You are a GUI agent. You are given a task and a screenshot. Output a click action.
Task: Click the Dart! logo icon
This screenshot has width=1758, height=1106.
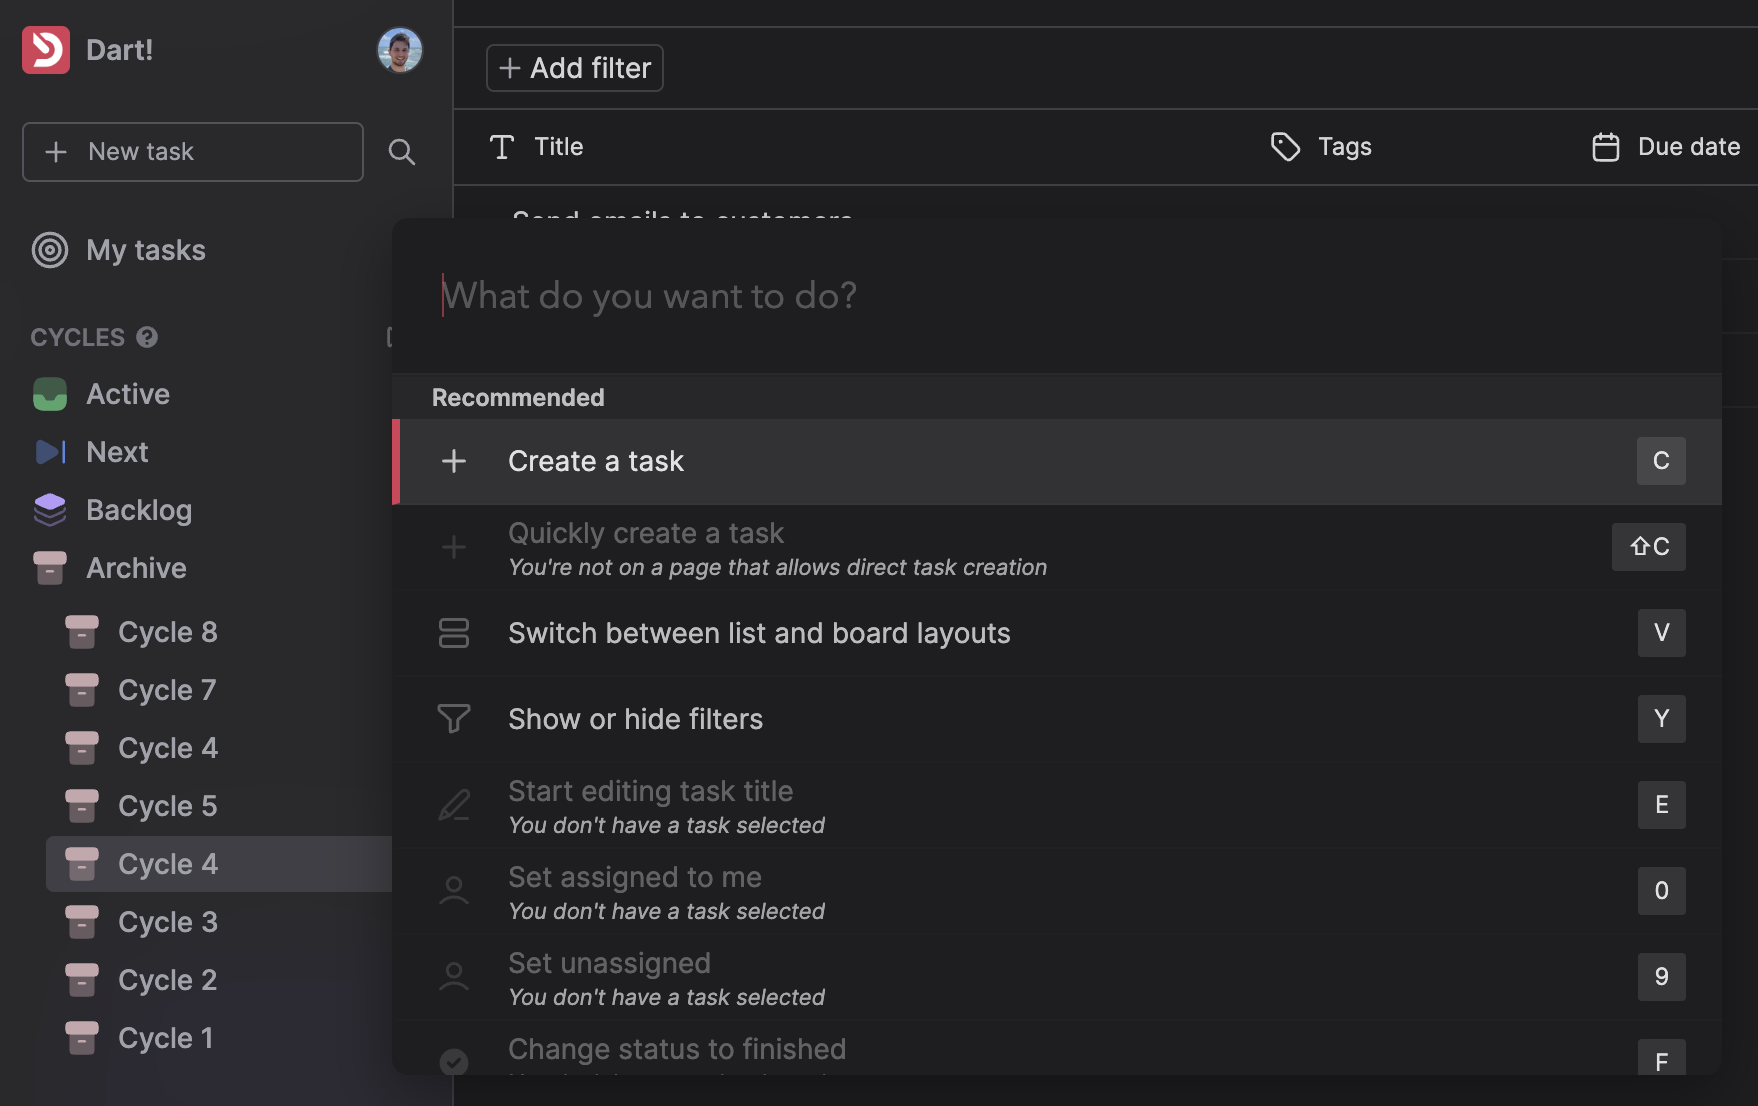tap(46, 50)
